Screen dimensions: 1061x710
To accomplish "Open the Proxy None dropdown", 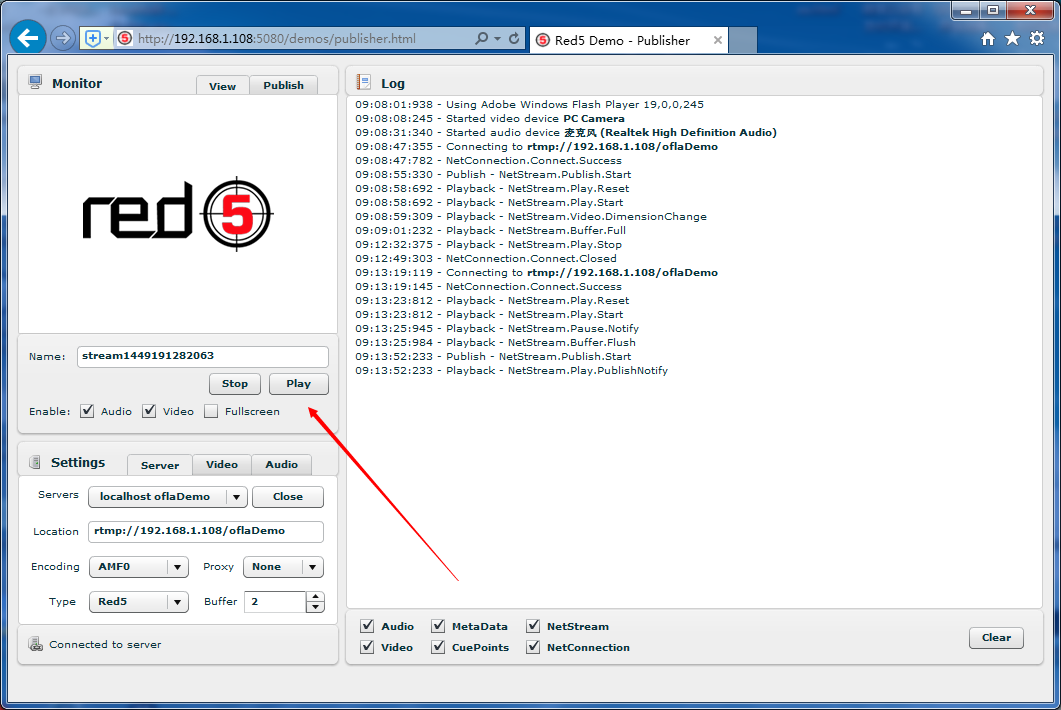I will tap(283, 567).
